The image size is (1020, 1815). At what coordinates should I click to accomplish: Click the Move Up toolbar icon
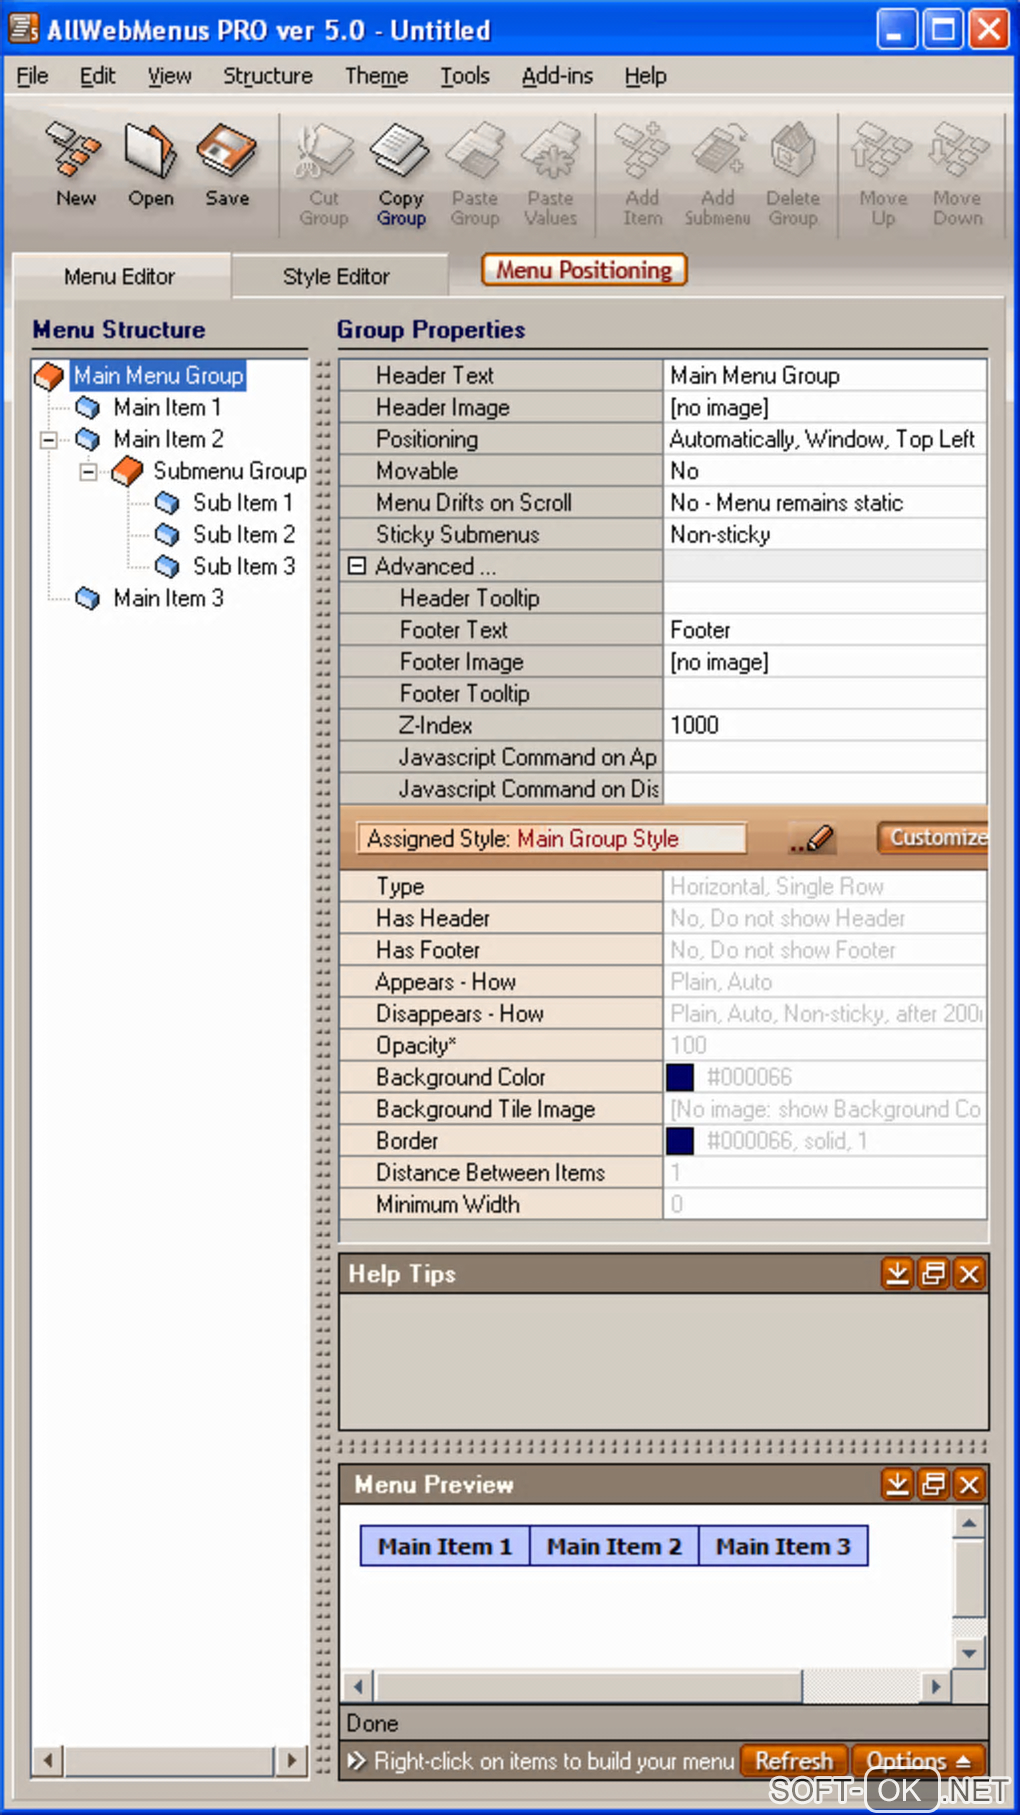coord(883,174)
